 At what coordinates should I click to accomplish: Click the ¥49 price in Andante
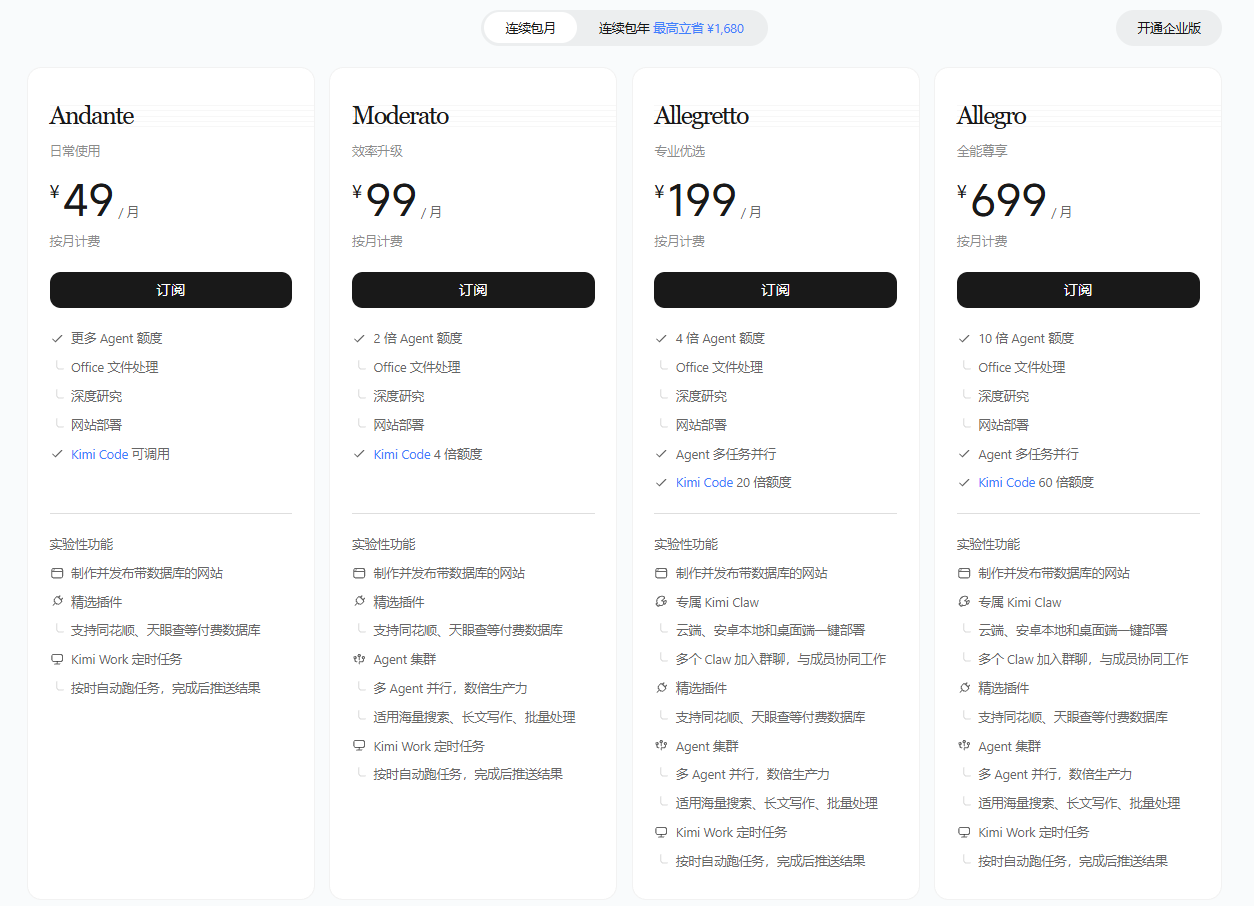pos(82,201)
